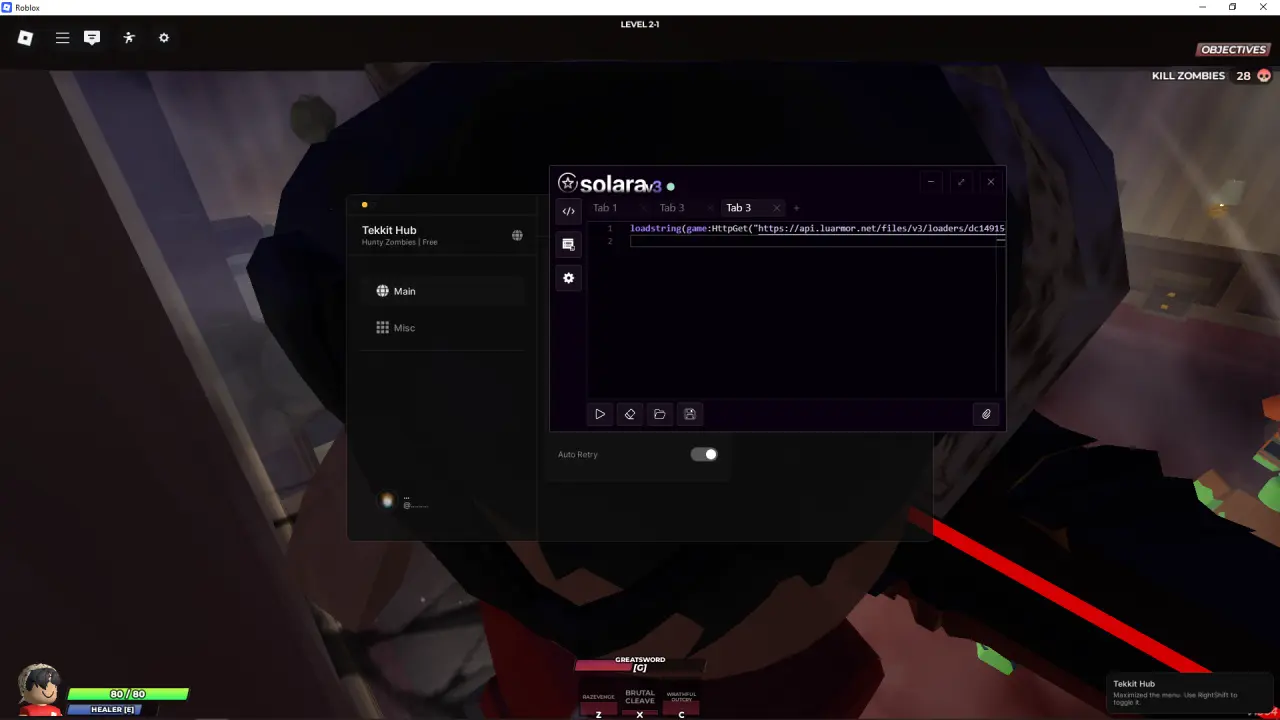Minimize the Roblox window
Image resolution: width=1280 pixels, height=720 pixels.
click(x=1202, y=7)
